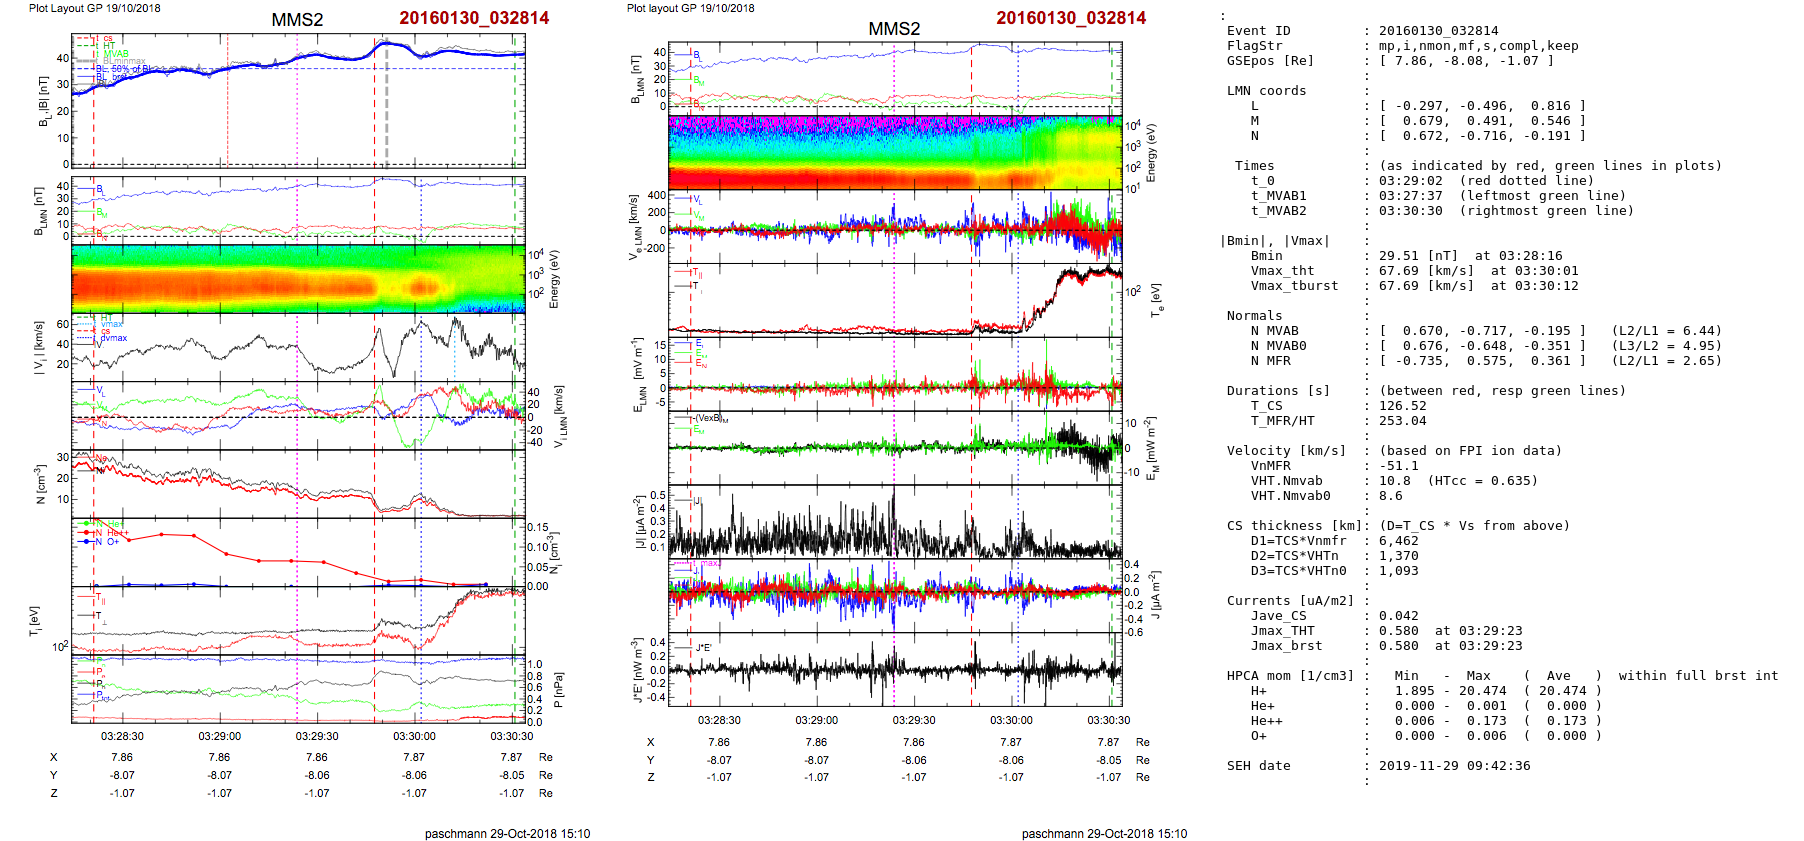The width and height of the screenshot is (1804, 841).
Task: Click the 'VHT.Nmvab0' label
Action: pyautogui.click(x=1290, y=496)
